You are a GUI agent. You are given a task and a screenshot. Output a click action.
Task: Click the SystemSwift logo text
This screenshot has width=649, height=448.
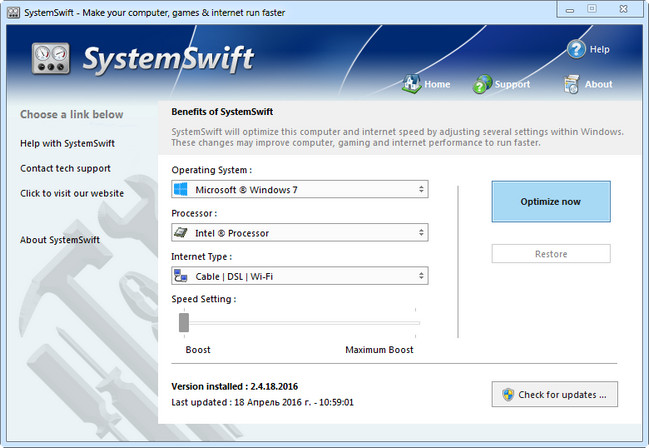168,59
